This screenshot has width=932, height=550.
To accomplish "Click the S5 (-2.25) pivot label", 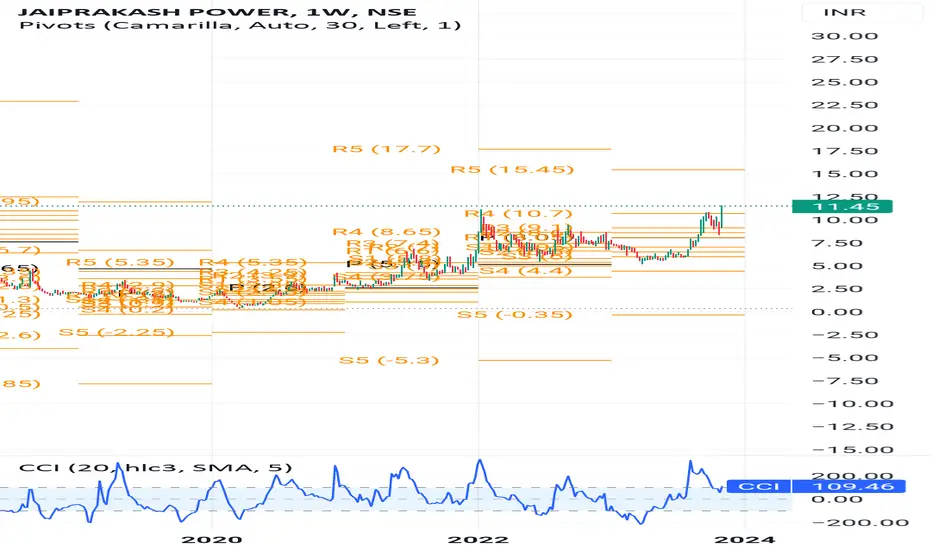I will click(116, 332).
